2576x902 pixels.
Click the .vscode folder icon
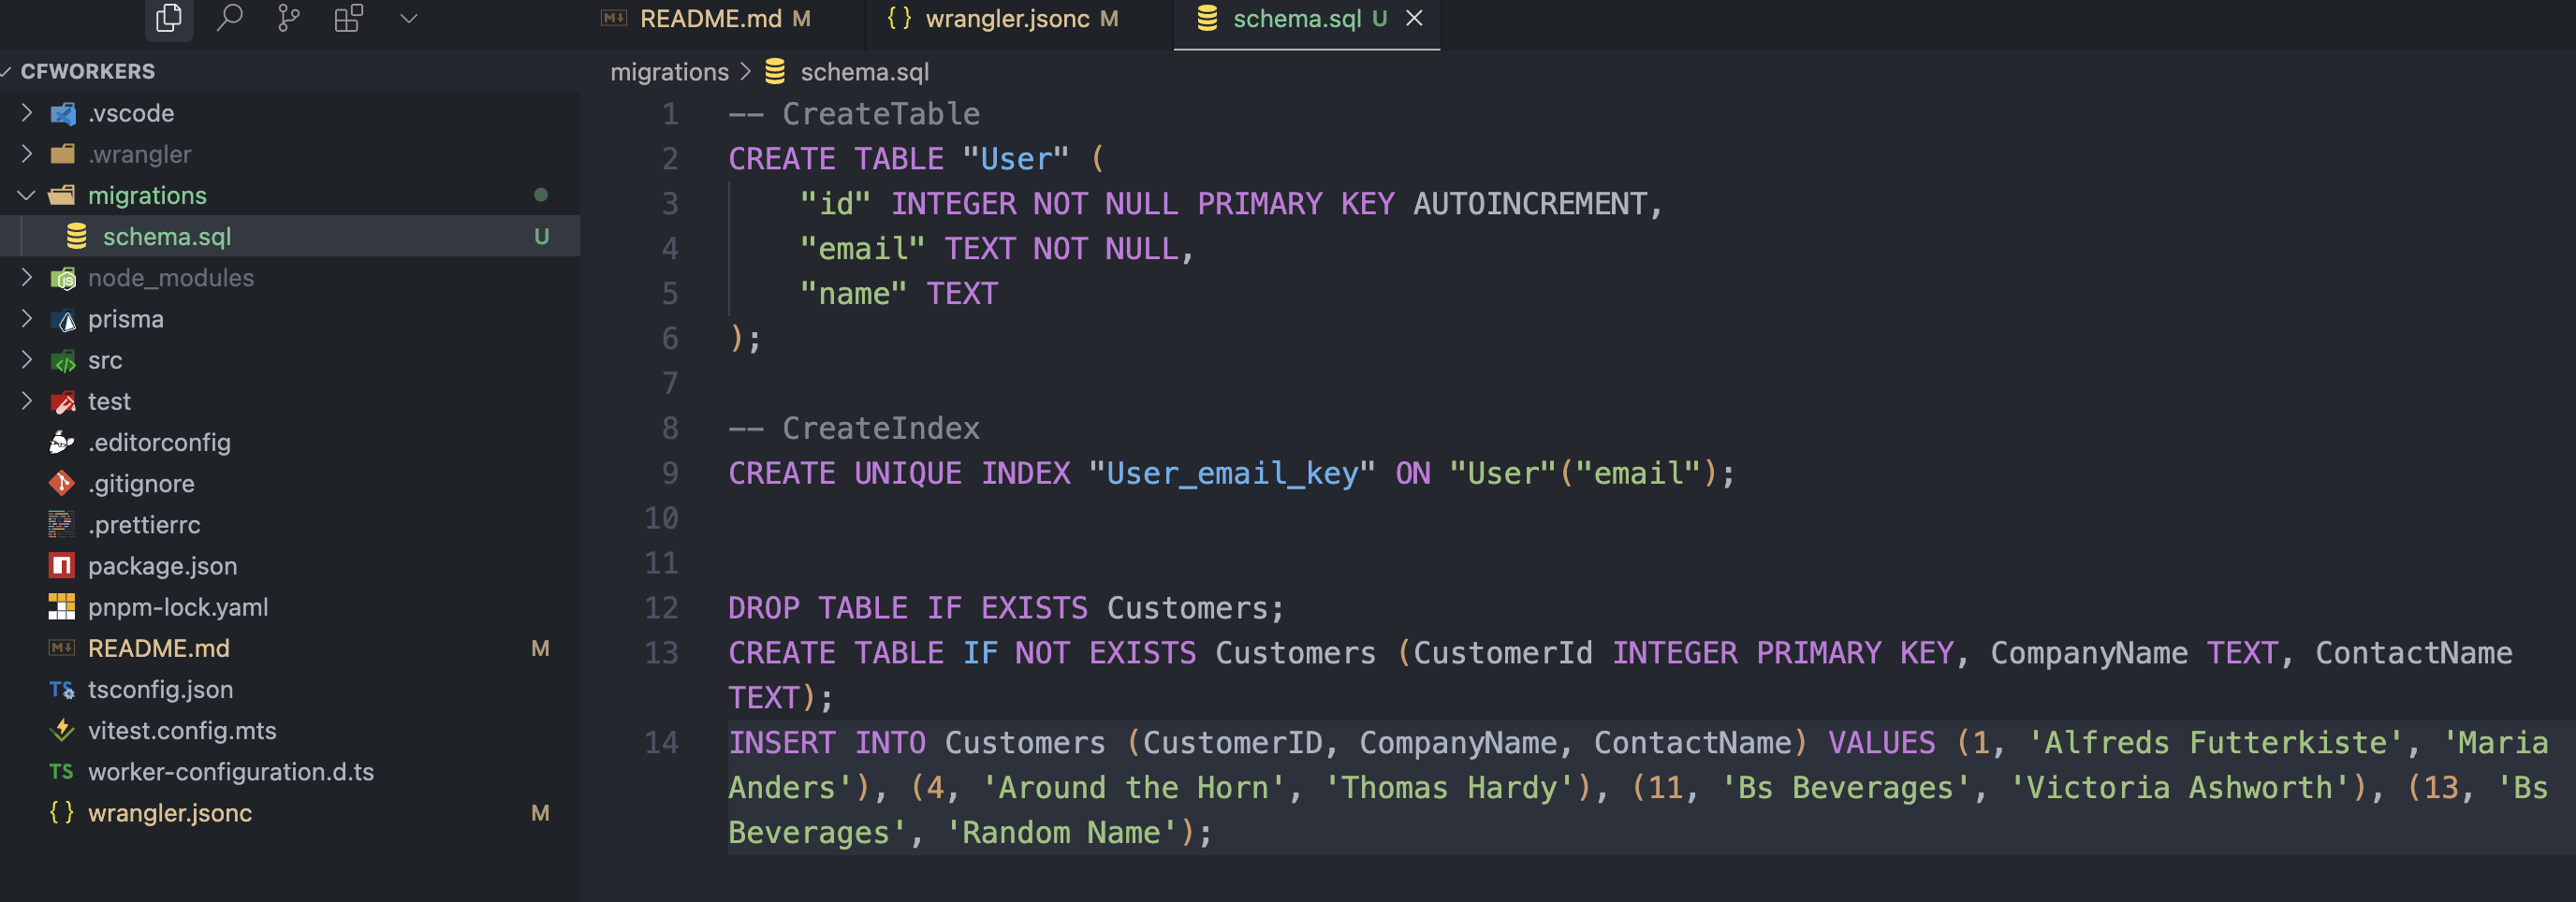63,113
